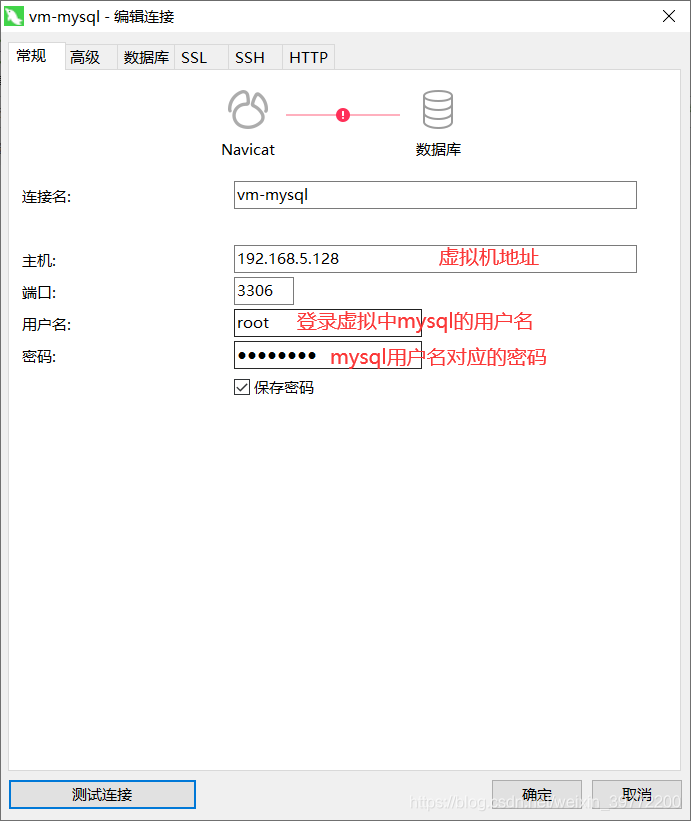
Task: Click the 主机 label
Action: [39, 261]
